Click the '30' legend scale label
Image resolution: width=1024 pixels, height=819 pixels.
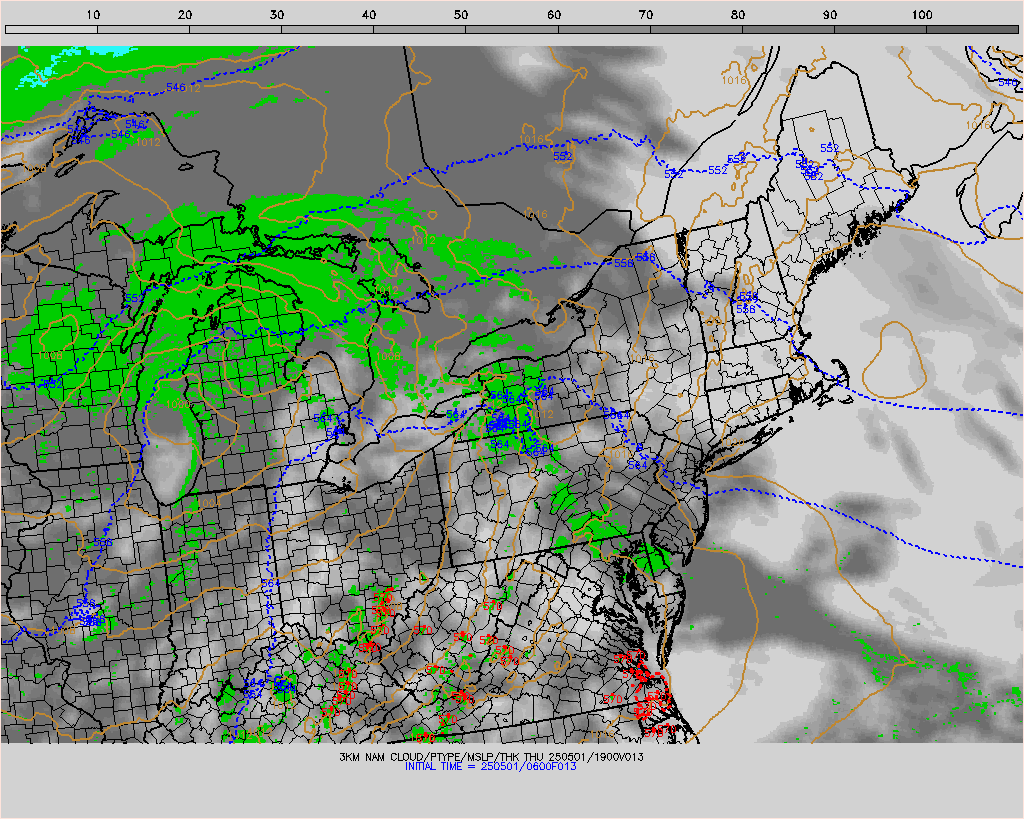point(278,14)
